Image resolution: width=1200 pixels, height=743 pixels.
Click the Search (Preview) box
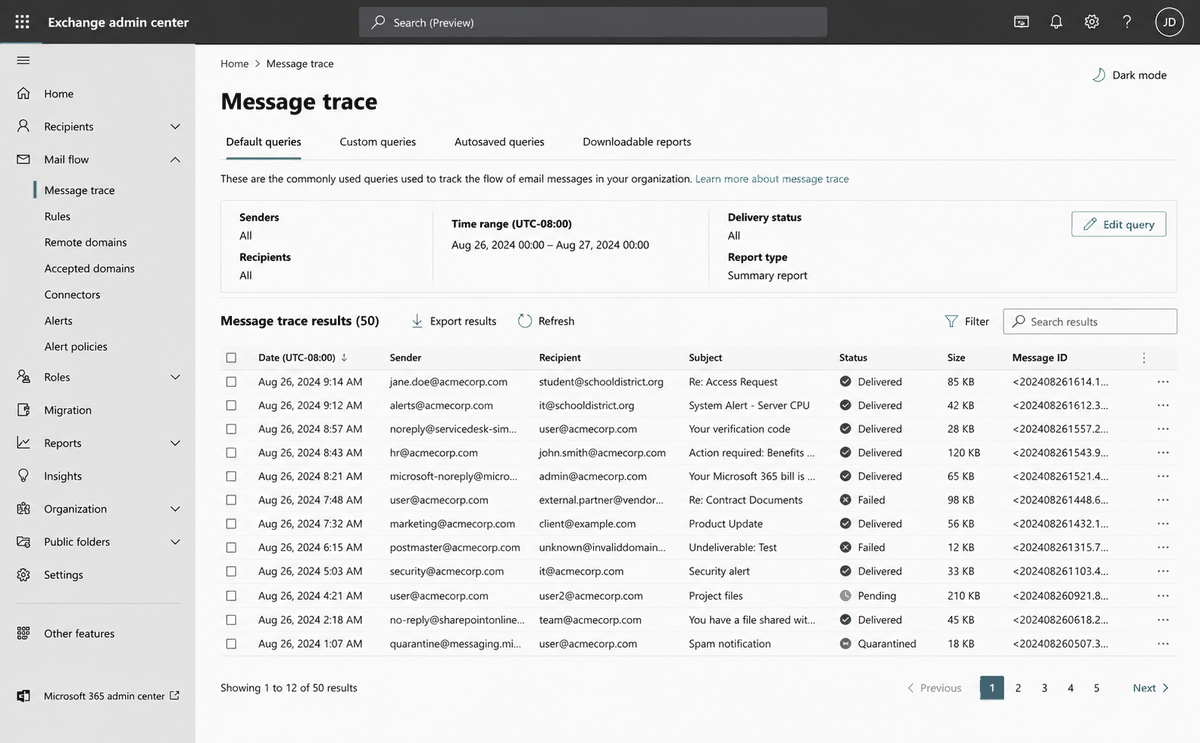[593, 22]
